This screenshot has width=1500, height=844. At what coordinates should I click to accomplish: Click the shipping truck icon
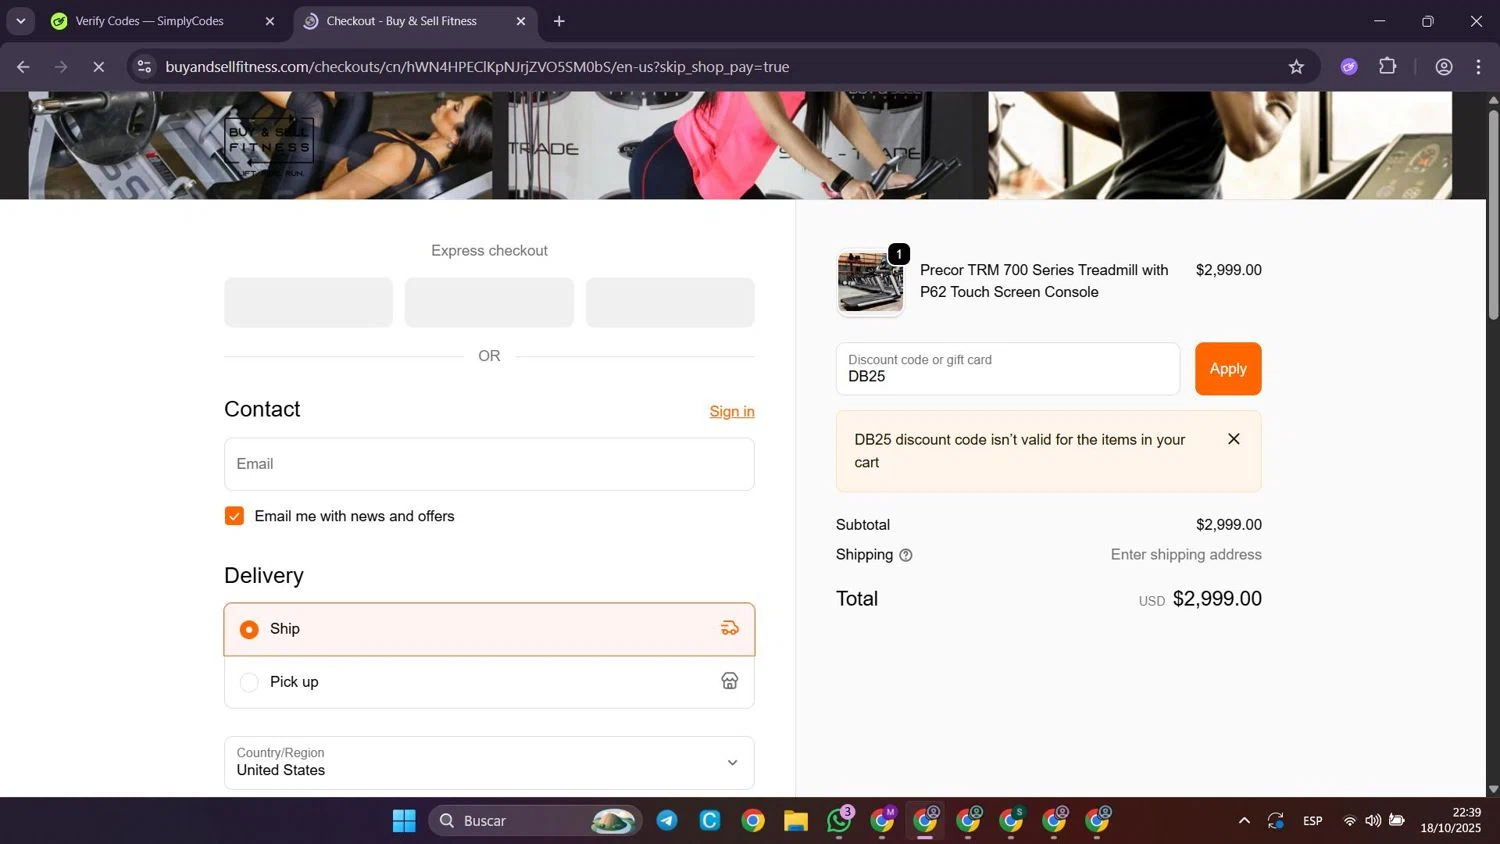(730, 628)
